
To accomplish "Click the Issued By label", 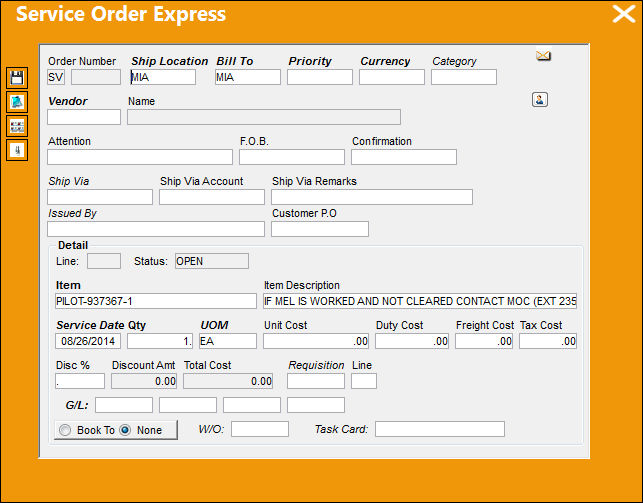I will [72, 214].
